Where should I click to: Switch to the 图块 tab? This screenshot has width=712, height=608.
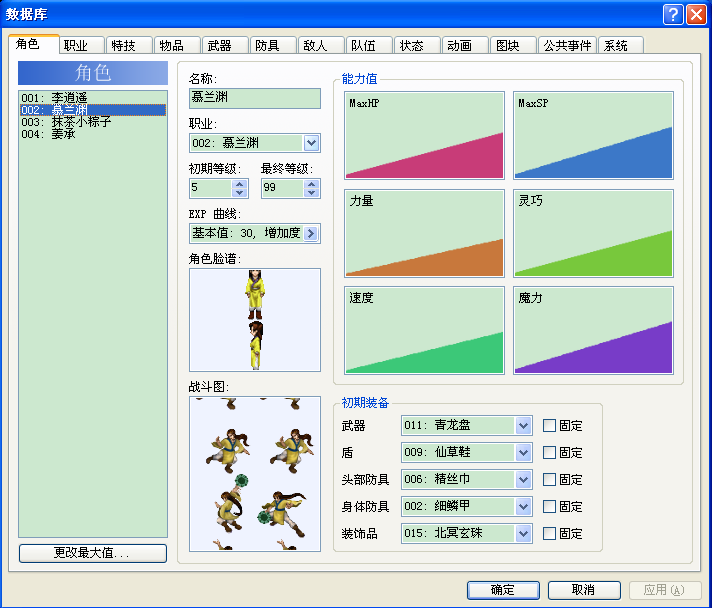coord(514,45)
